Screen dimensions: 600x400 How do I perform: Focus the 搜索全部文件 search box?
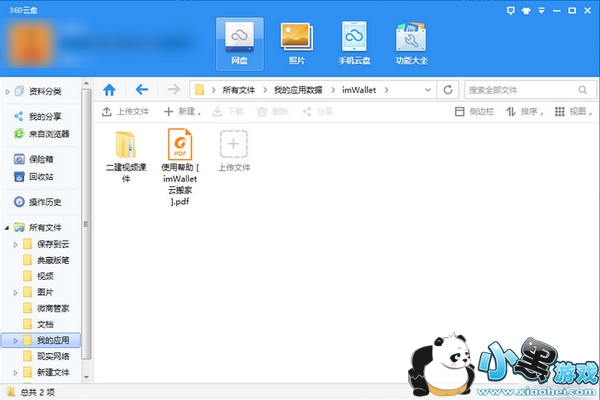coord(530,90)
